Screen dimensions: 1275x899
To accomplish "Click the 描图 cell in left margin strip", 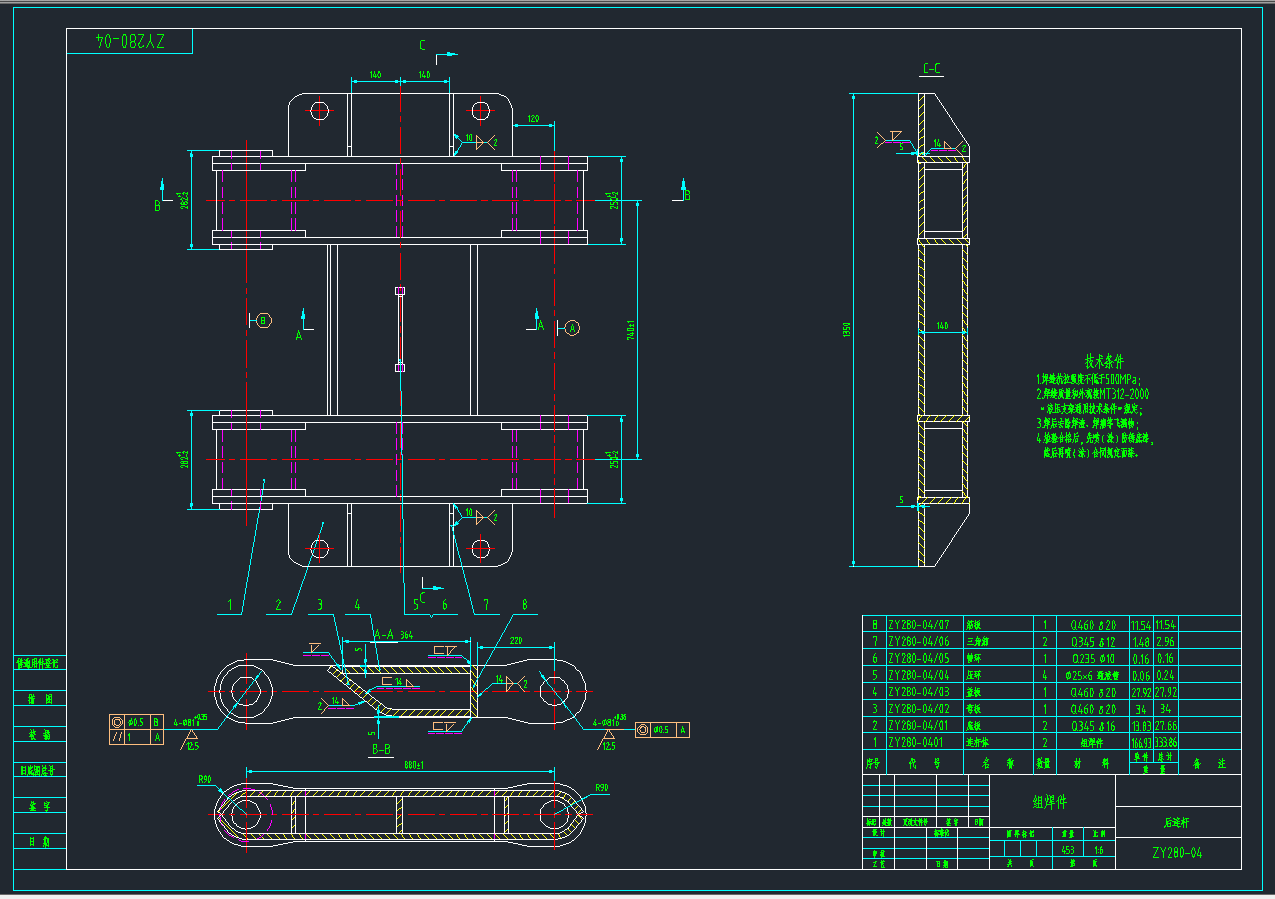I will click(40, 699).
